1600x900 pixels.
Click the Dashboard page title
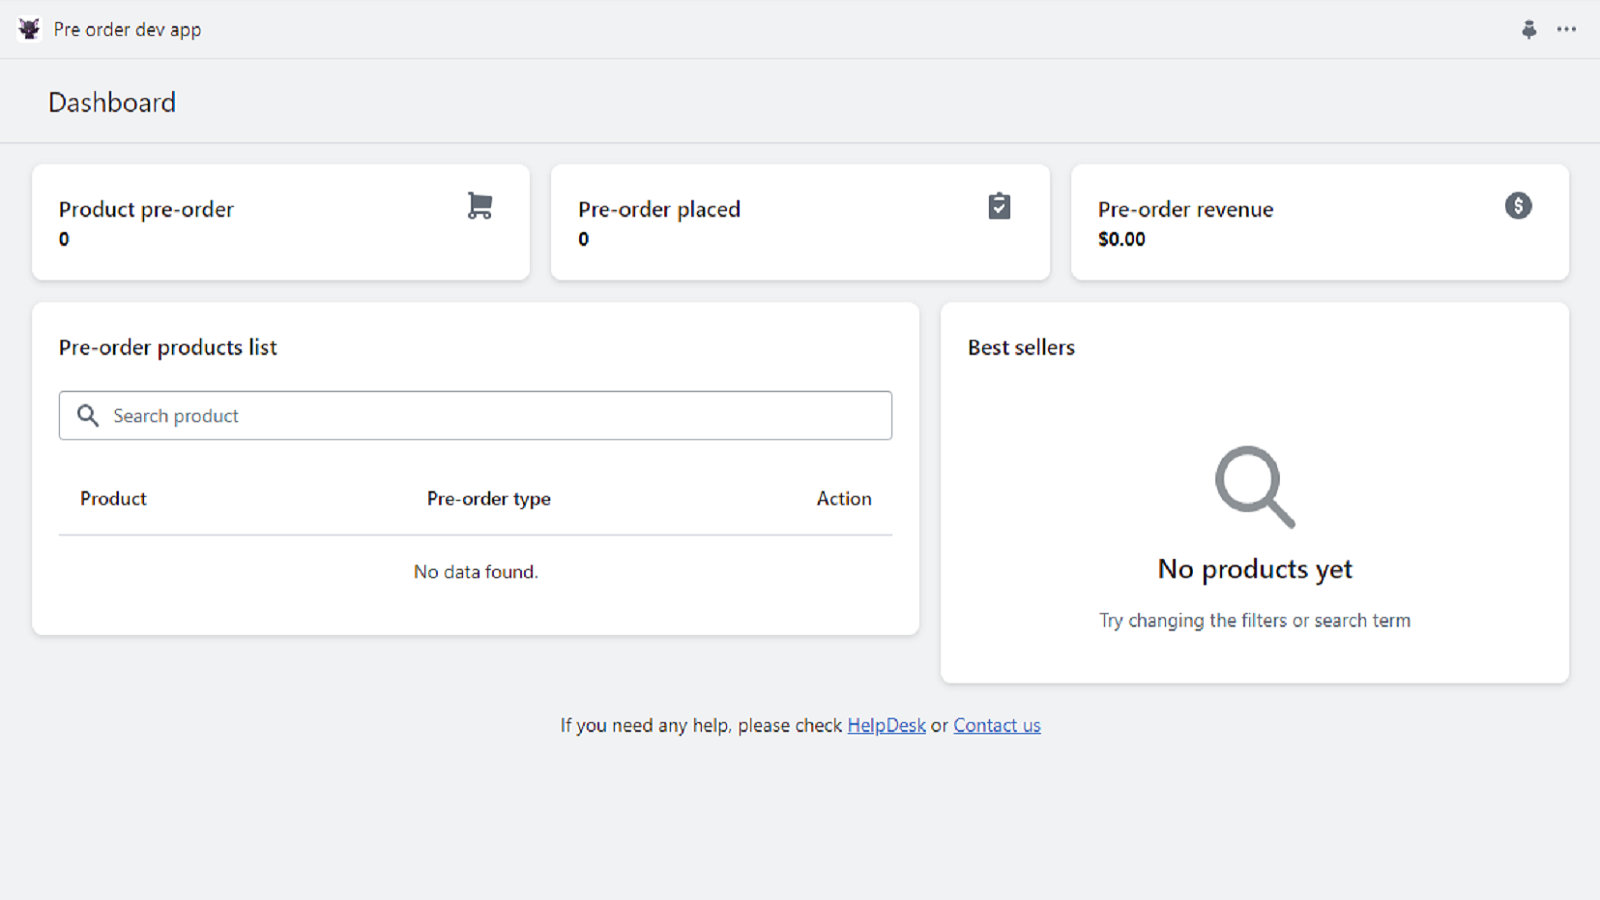(112, 102)
